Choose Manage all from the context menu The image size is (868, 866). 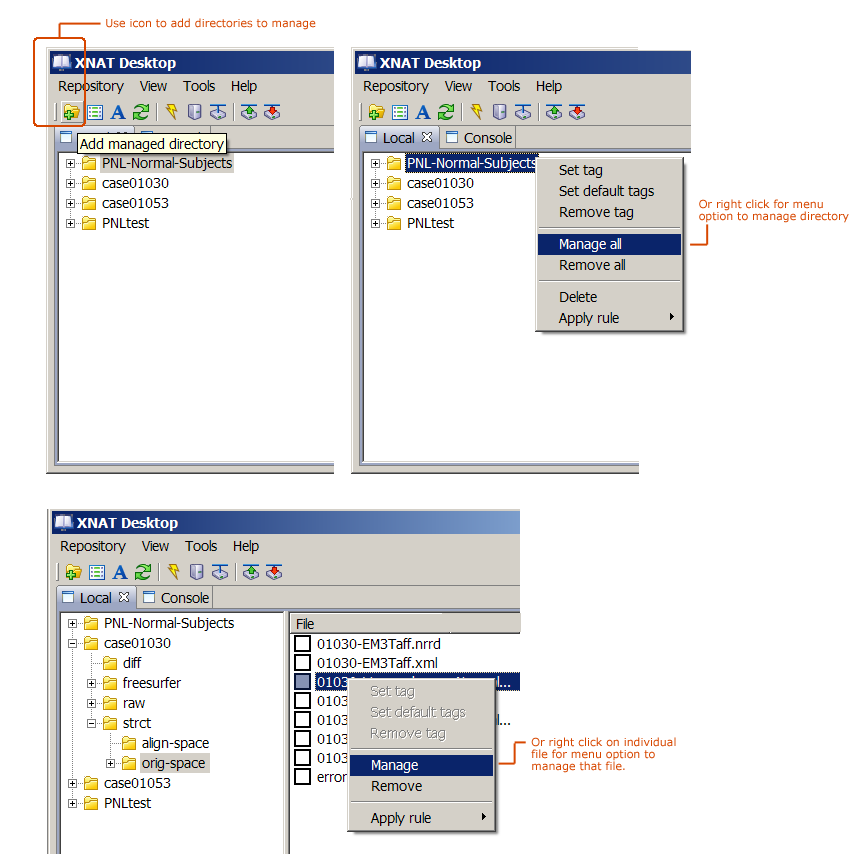[590, 244]
